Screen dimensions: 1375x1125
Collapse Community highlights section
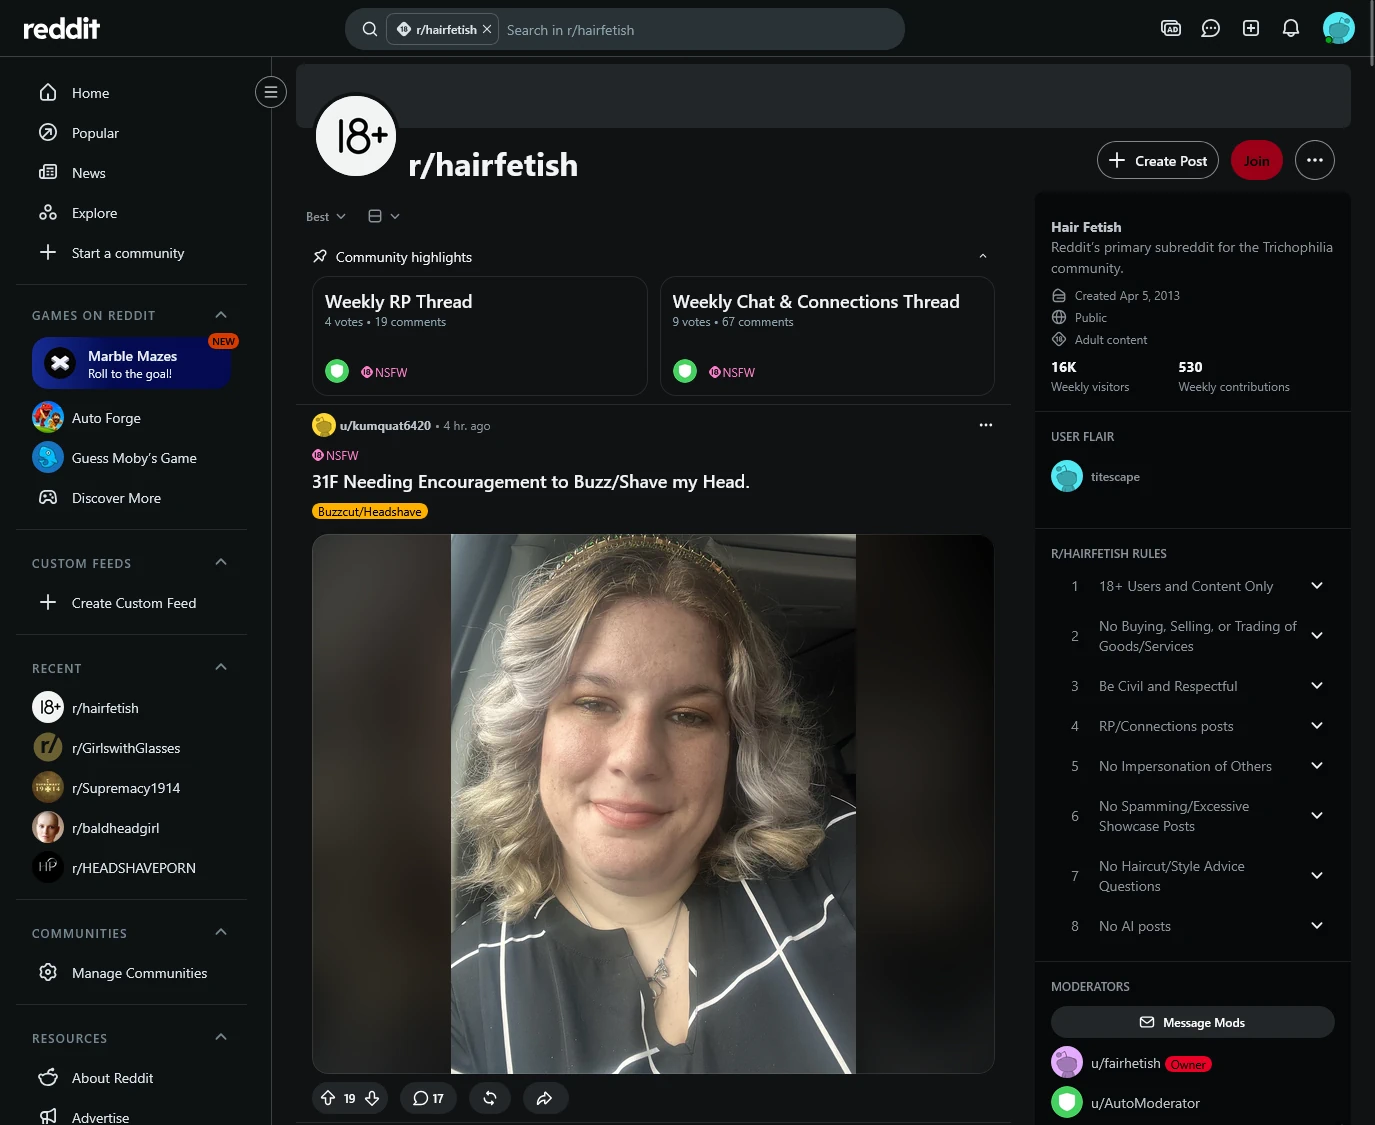983,257
